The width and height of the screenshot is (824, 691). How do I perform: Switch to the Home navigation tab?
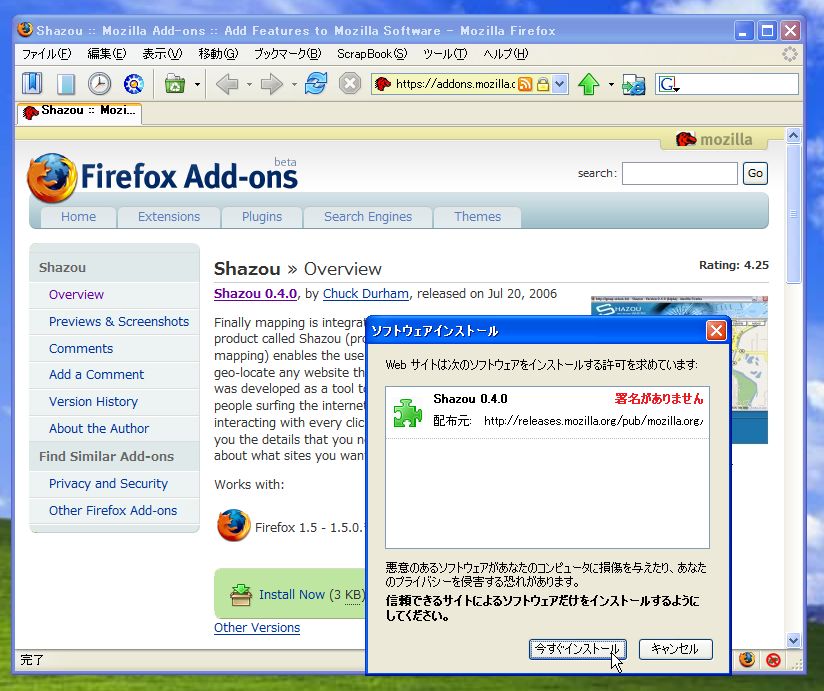(78, 216)
